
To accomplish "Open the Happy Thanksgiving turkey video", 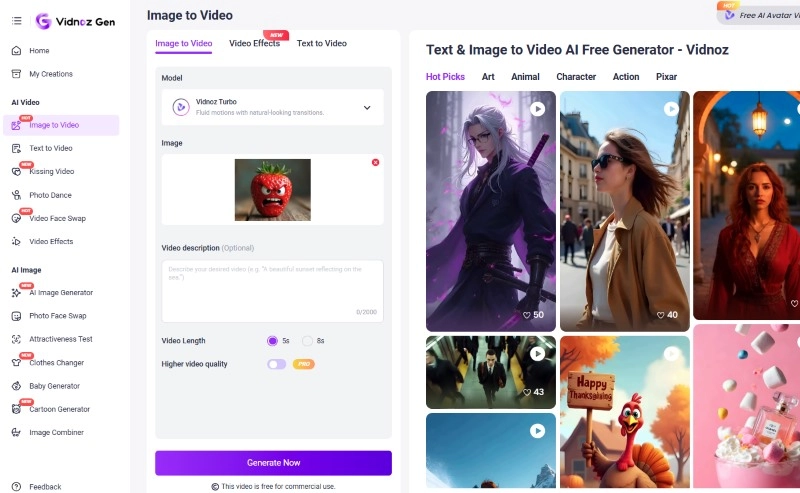I will tap(625, 411).
